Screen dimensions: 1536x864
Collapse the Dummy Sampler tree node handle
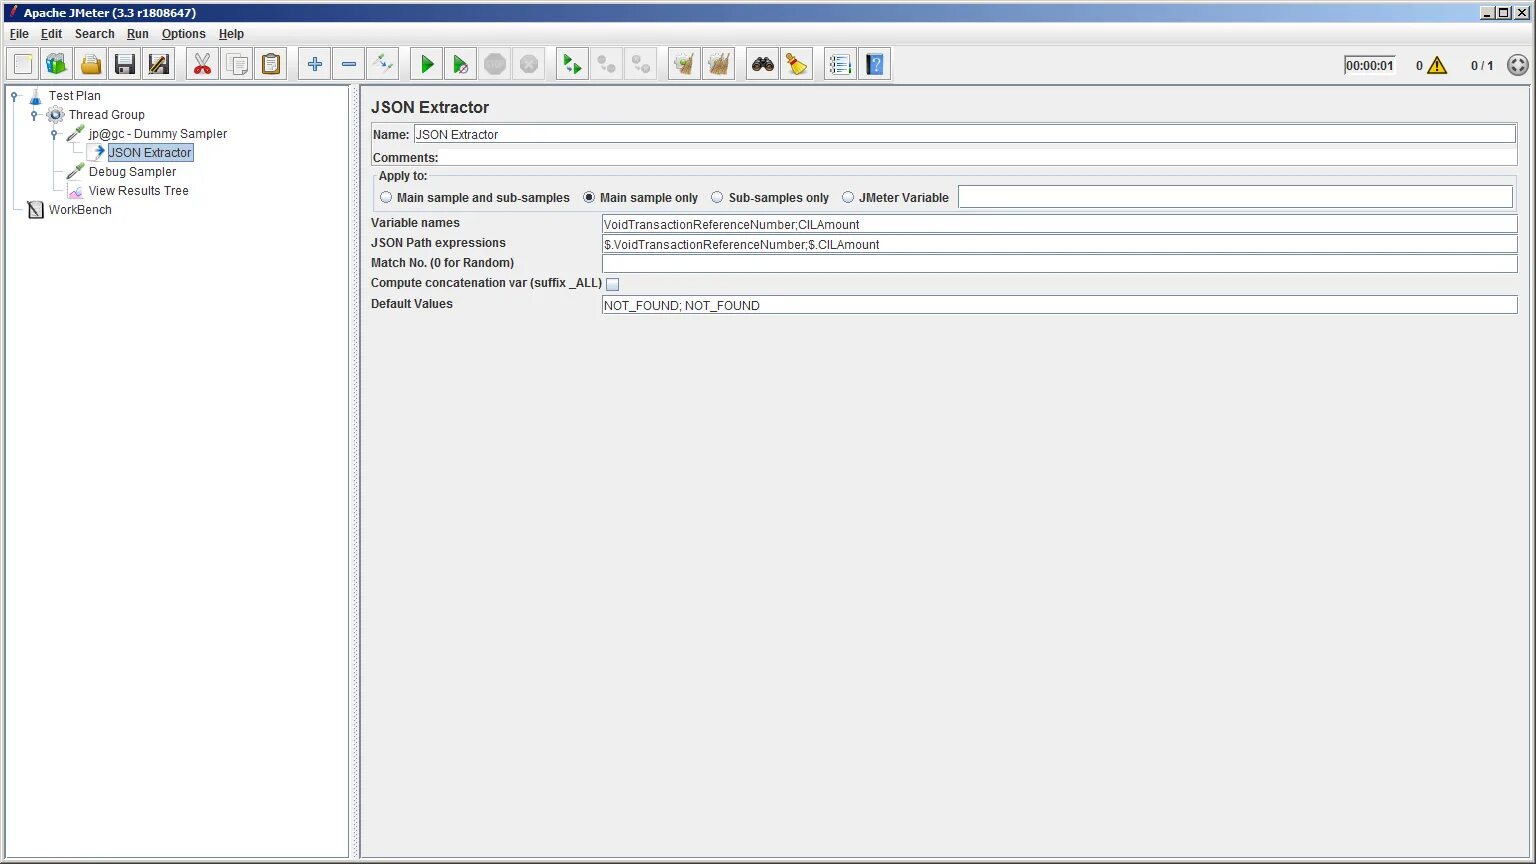(54, 134)
